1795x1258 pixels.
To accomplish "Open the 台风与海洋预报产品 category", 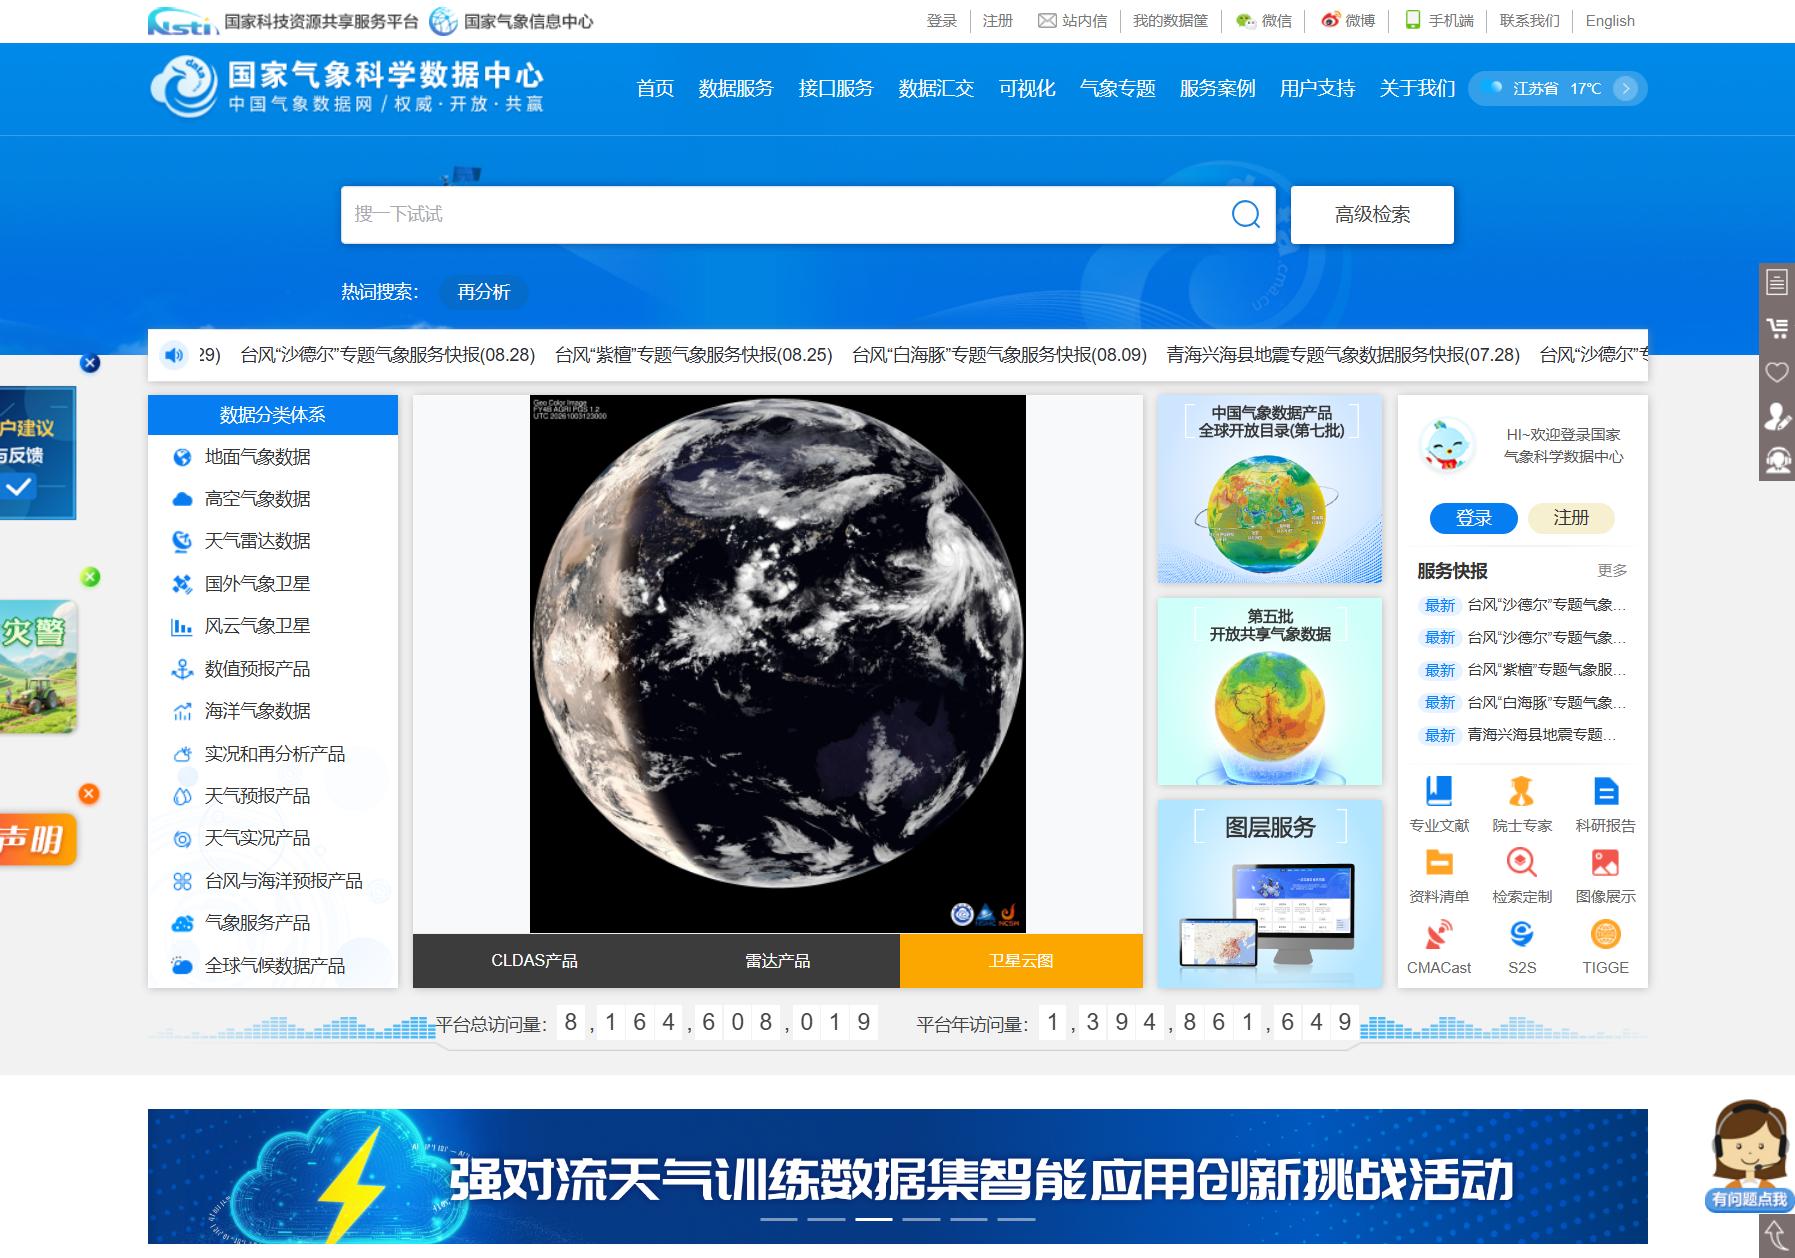I will (283, 881).
